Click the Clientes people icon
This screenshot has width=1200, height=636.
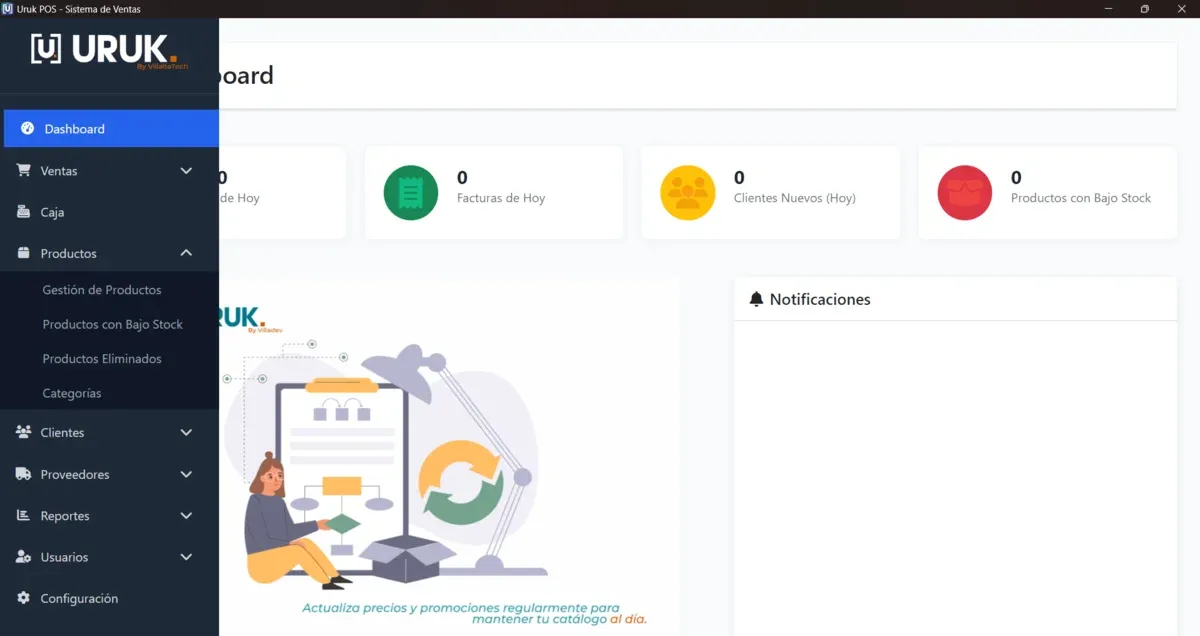coord(23,432)
